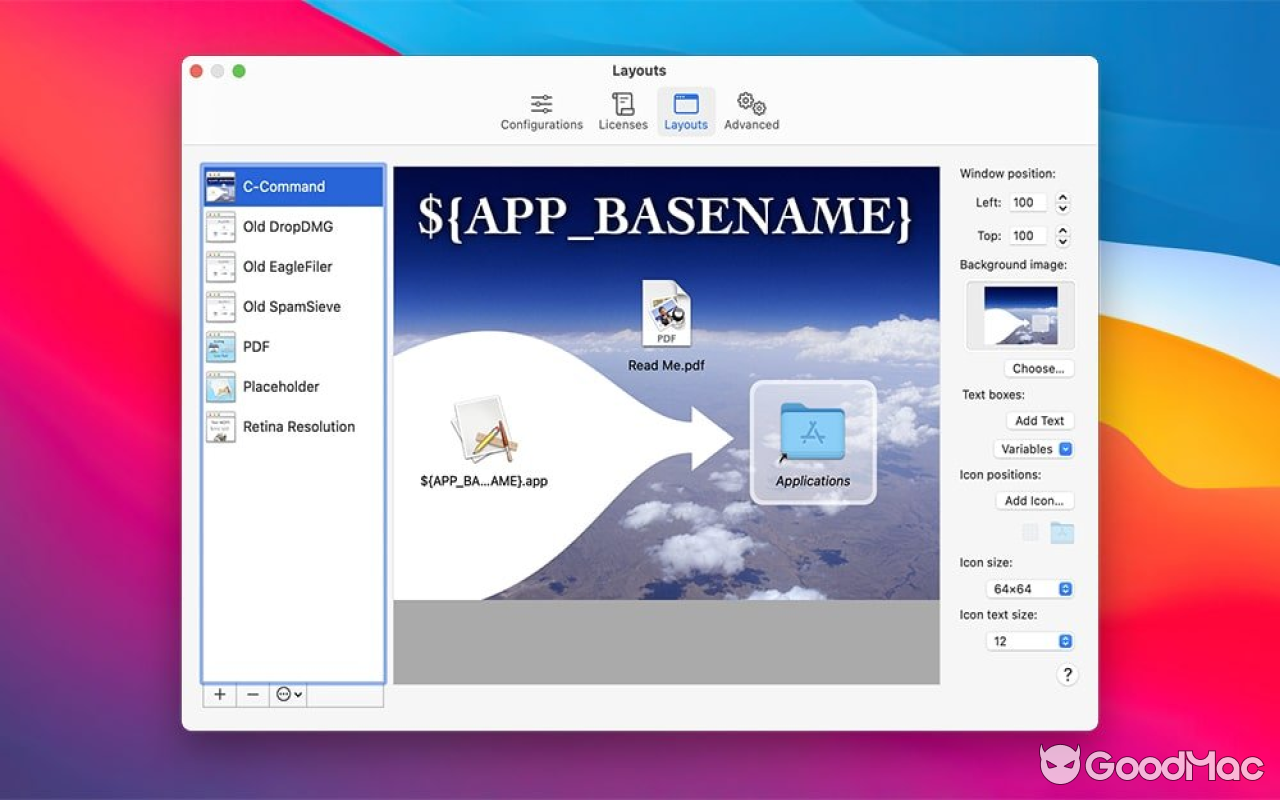Viewport: 1280px width, 800px height.
Task: Remove selected layout with minus button
Action: click(x=253, y=695)
